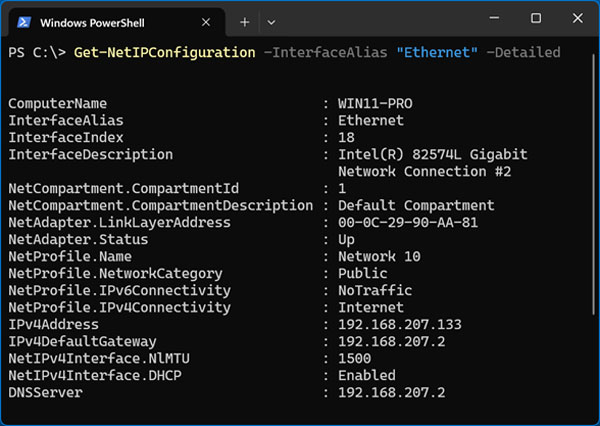Screen dimensions: 600x426
Task: Click the MTU value 1500
Action: (354, 358)
